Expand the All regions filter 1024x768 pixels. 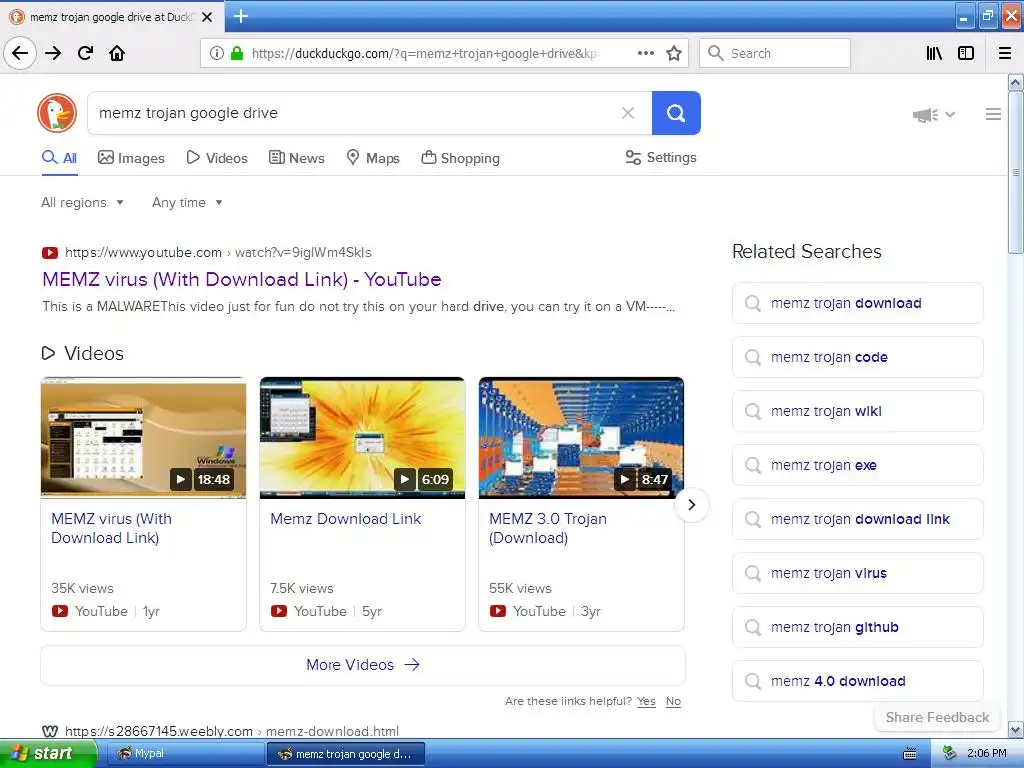tap(82, 202)
